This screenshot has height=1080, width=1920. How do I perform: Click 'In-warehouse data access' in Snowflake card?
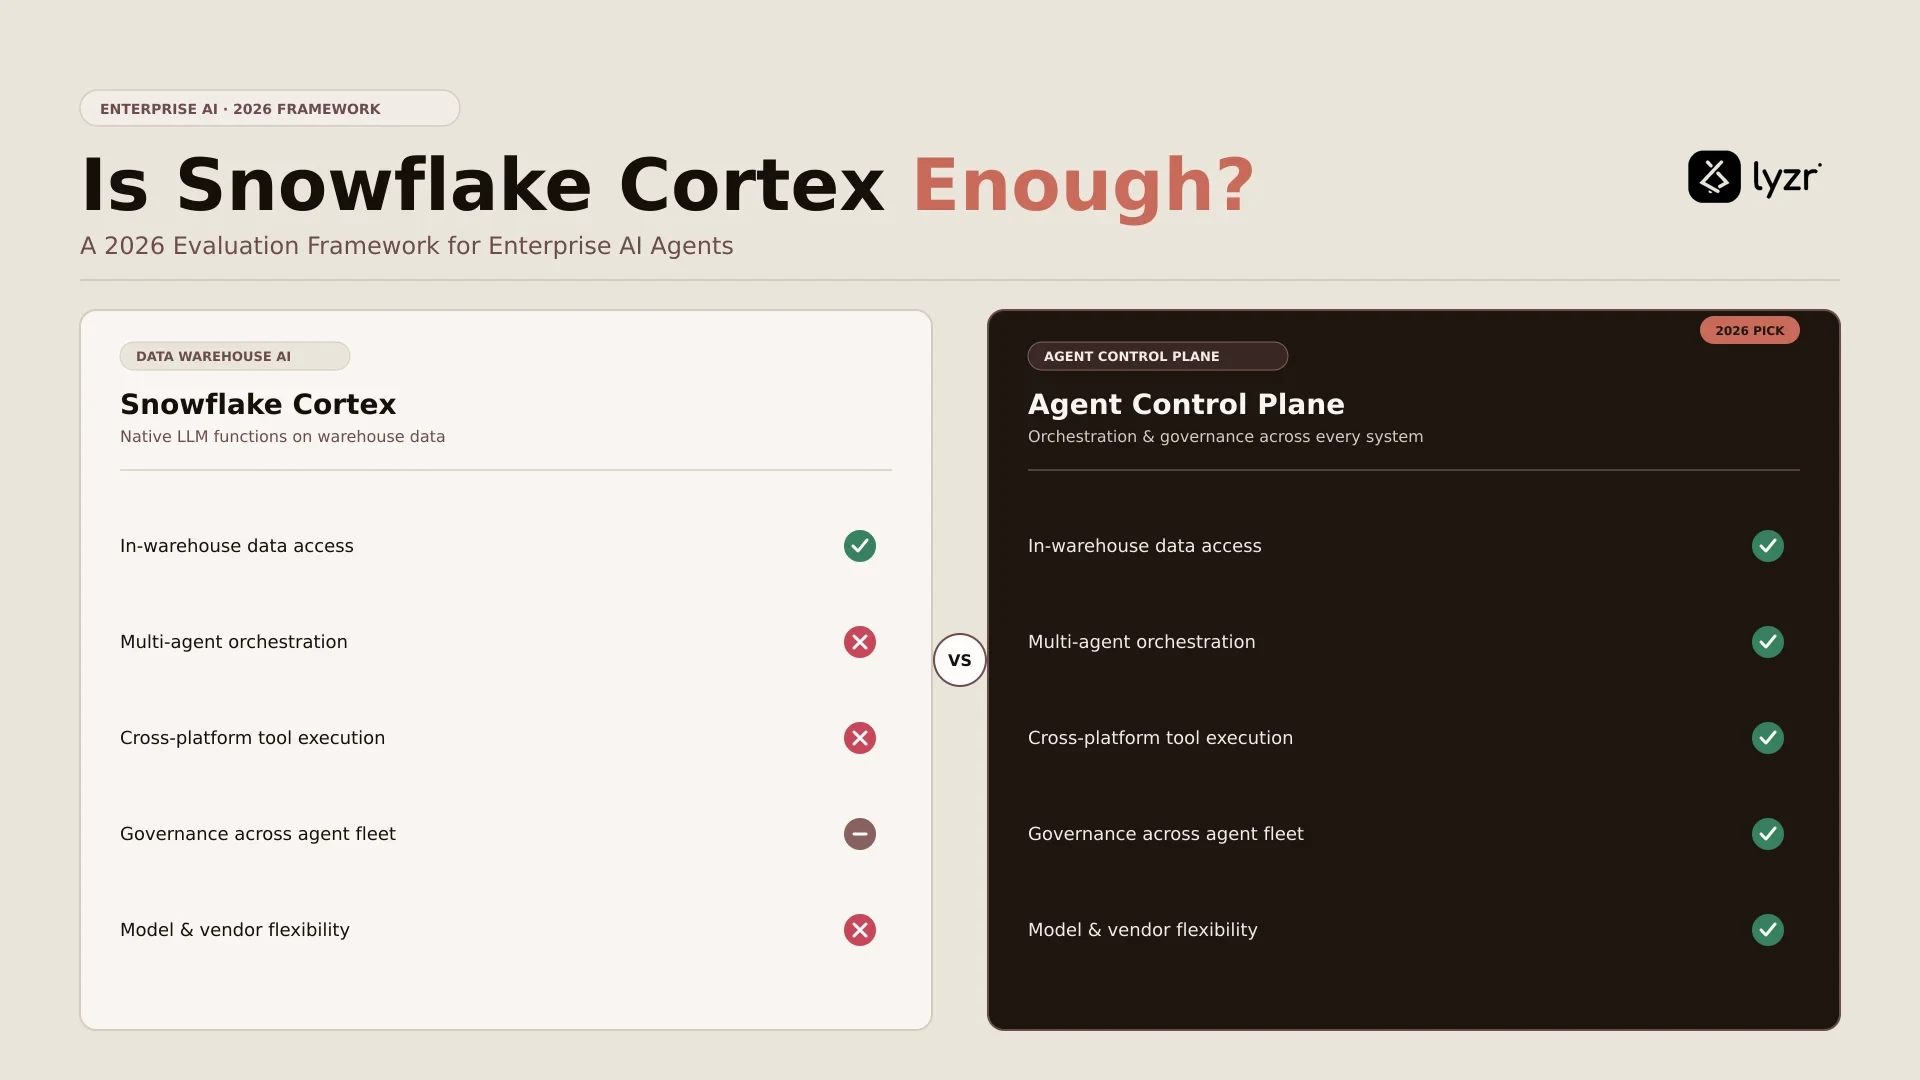[x=237, y=546]
